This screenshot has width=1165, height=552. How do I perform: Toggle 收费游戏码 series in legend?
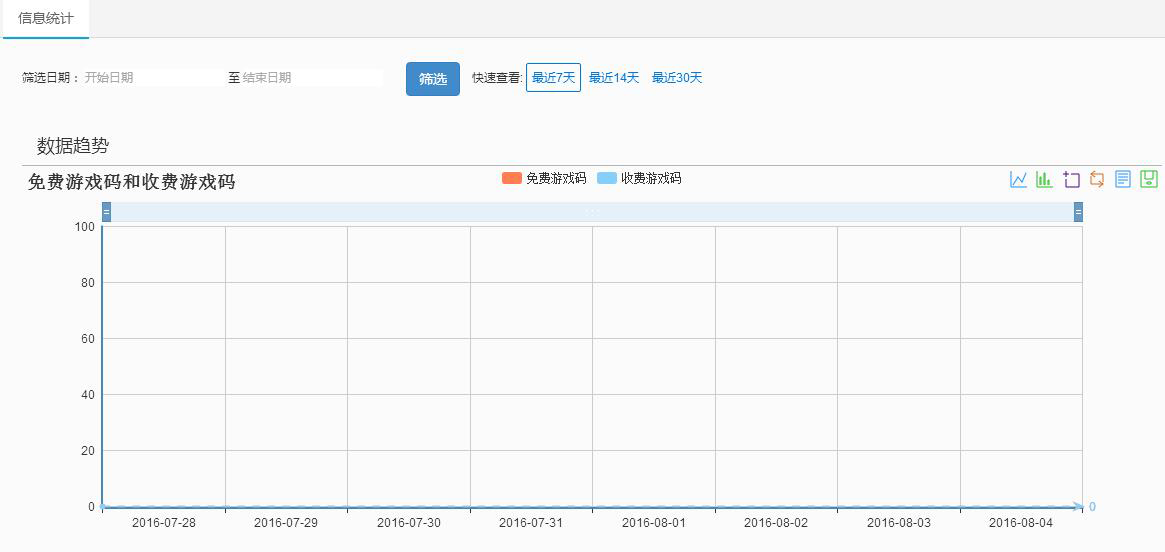(650, 179)
